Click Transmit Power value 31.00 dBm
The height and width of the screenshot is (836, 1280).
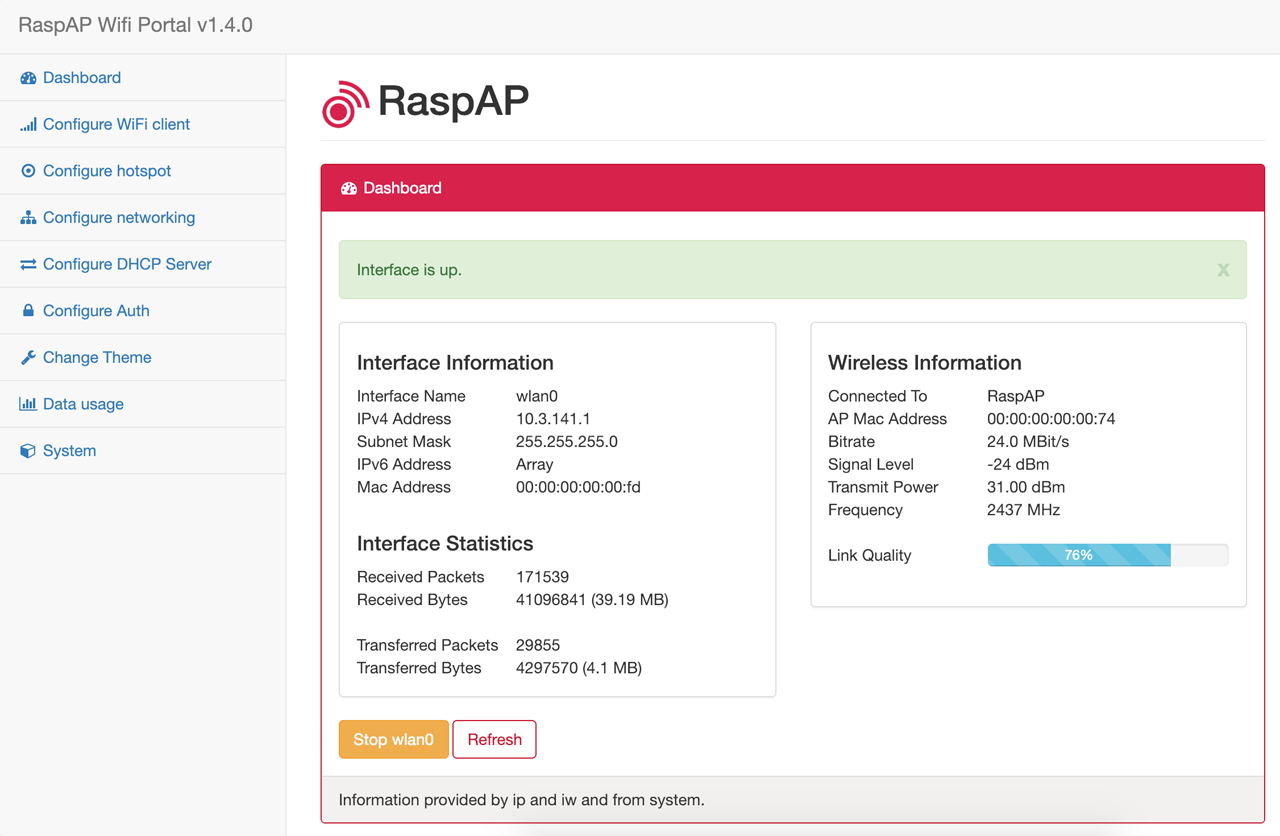coord(1026,487)
